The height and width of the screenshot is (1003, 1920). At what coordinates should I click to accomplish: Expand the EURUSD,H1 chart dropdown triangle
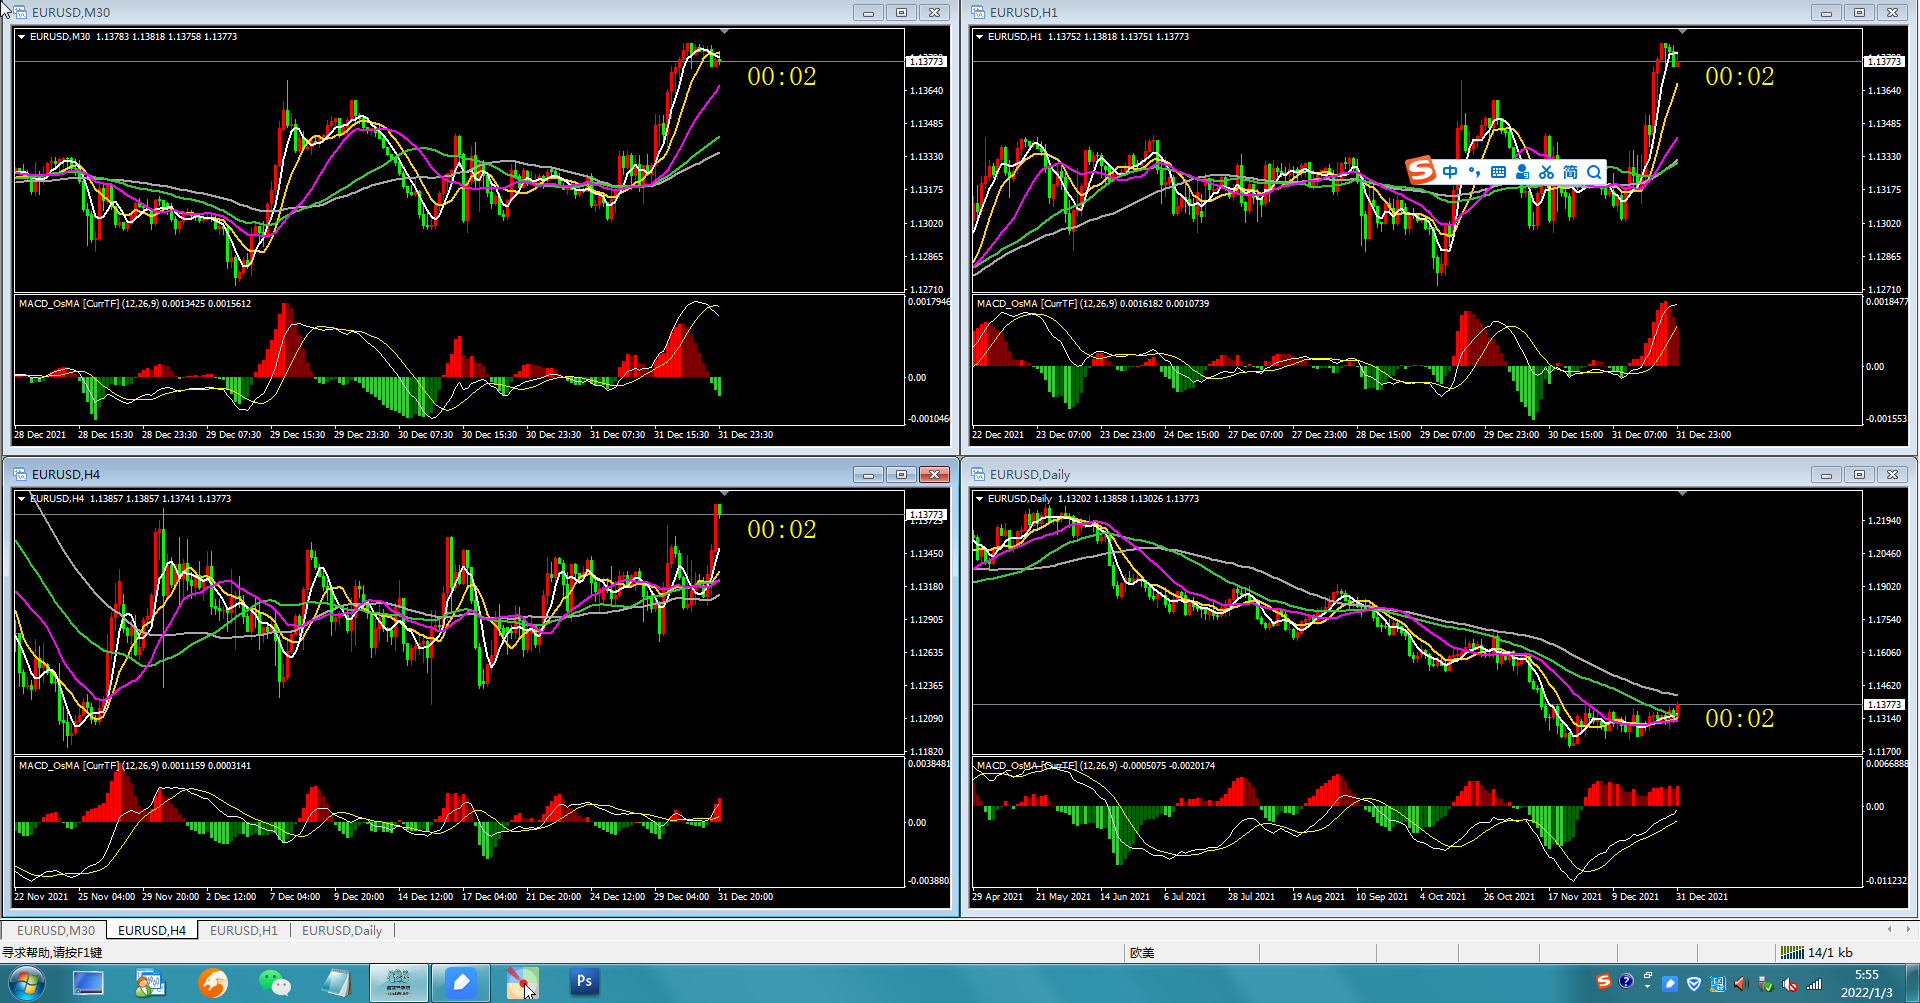click(979, 37)
